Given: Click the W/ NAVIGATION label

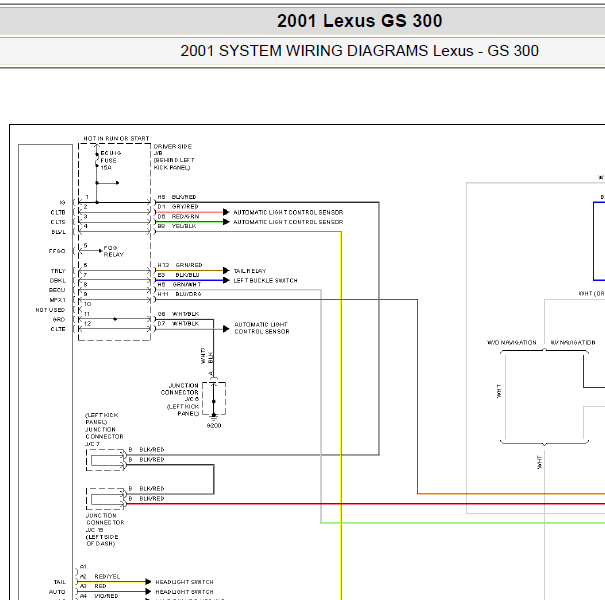Looking at the screenshot, I should click(x=573, y=343).
